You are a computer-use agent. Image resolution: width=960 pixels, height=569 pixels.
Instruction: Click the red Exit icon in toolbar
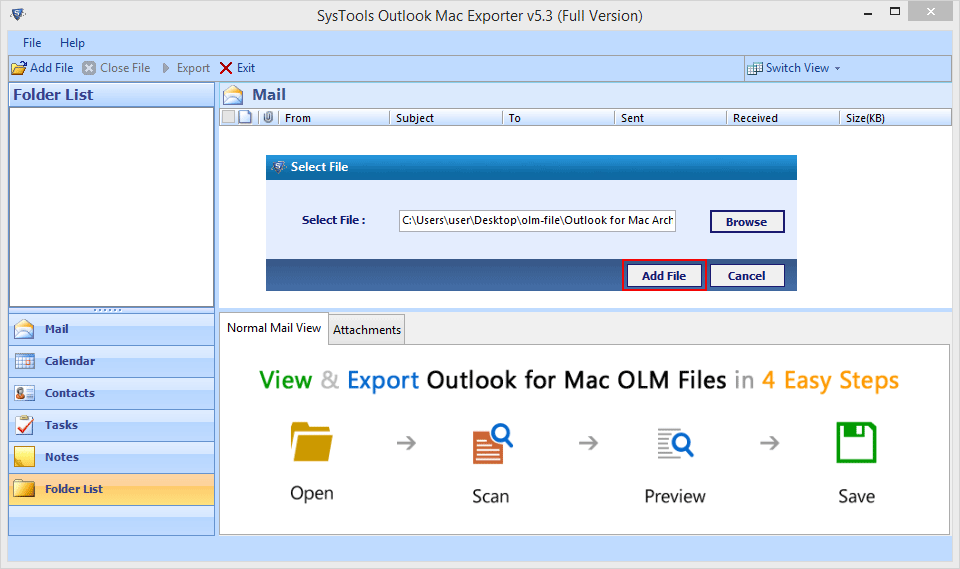coord(226,68)
